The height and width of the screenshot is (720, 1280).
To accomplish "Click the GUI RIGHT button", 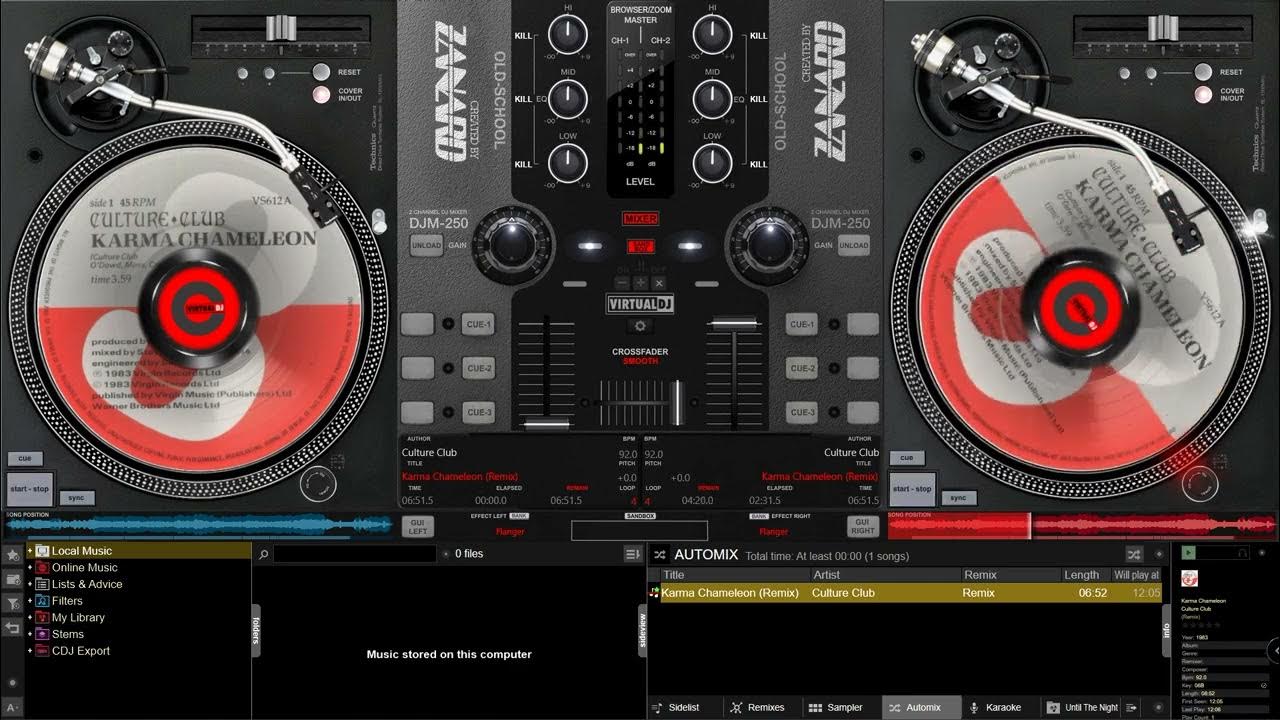I will click(862, 526).
